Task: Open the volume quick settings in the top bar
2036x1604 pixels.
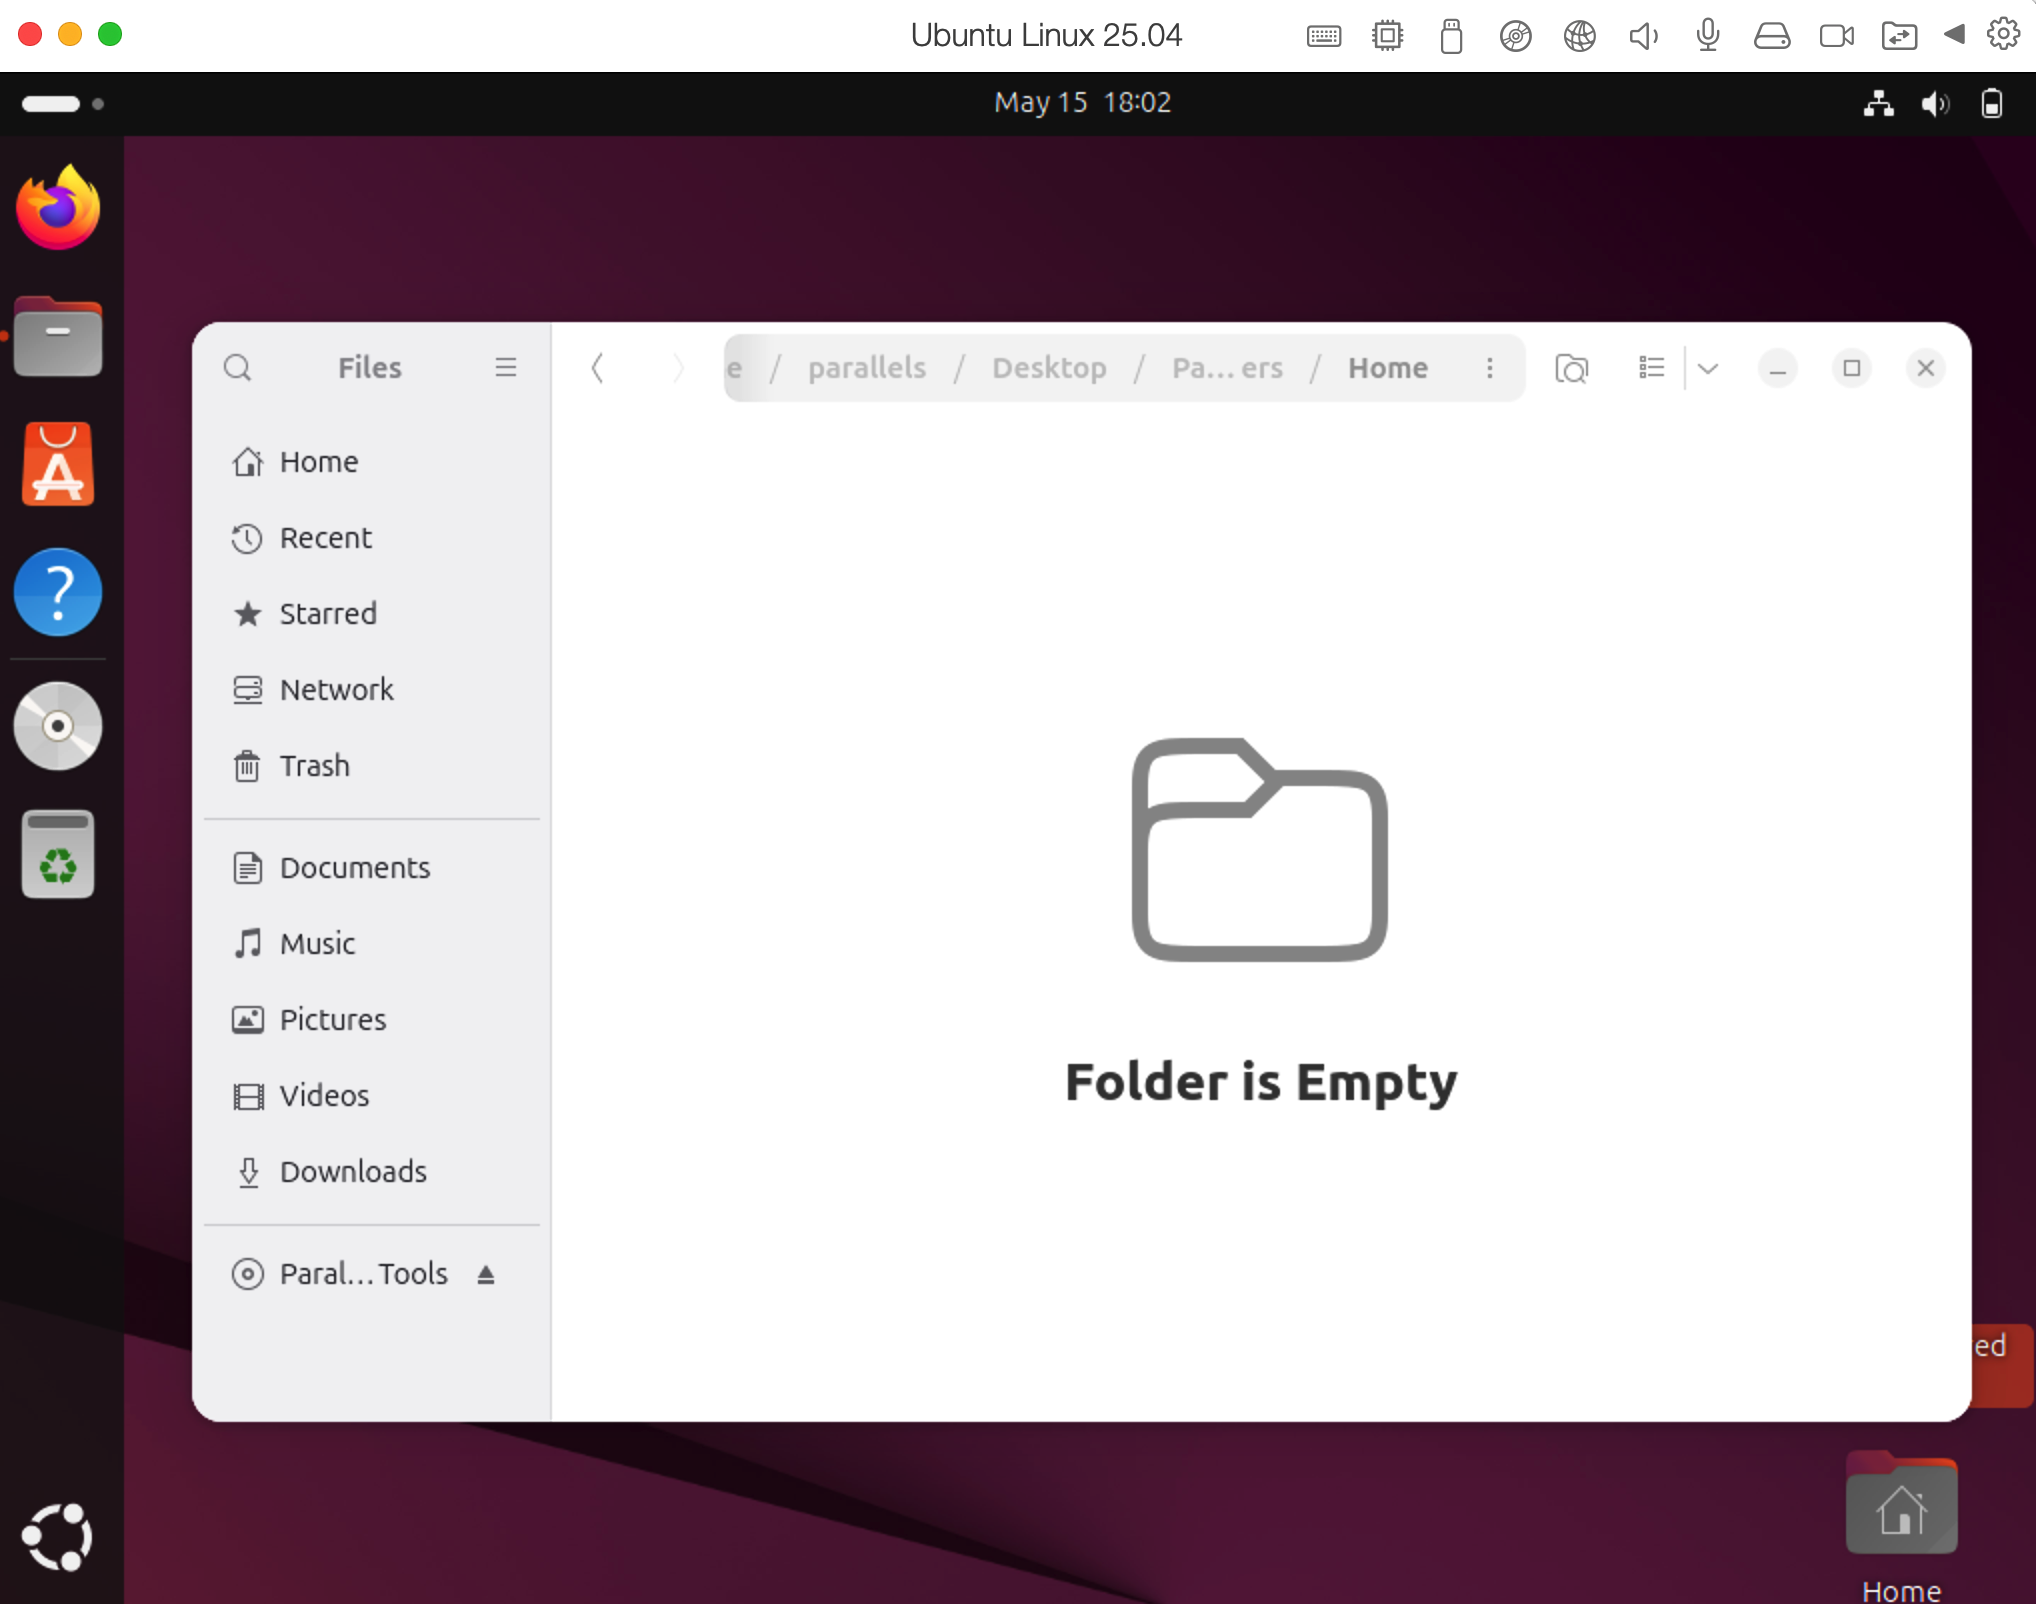Action: click(x=1936, y=103)
